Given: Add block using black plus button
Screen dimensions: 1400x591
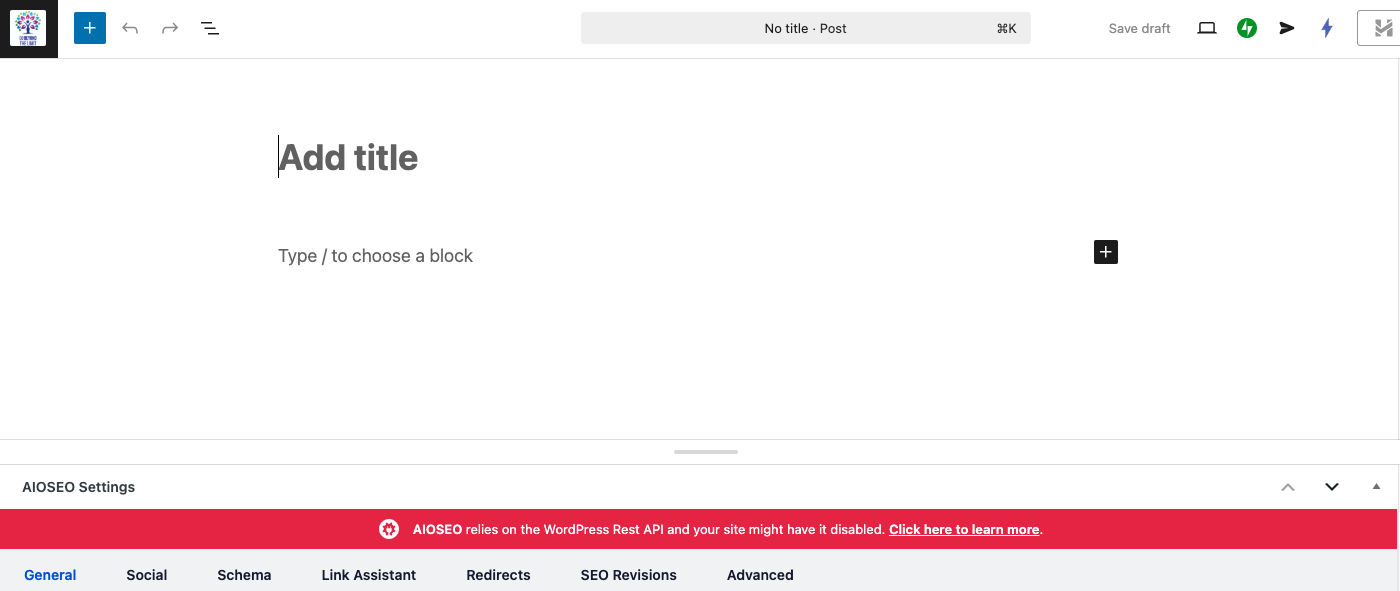Looking at the screenshot, I should [1105, 252].
